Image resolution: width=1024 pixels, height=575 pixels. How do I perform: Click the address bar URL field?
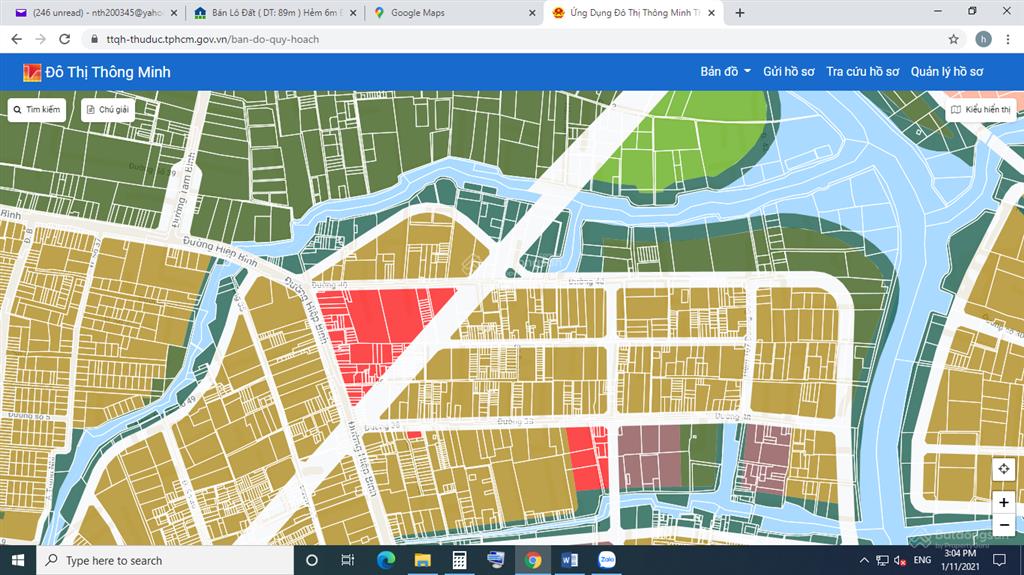point(500,39)
